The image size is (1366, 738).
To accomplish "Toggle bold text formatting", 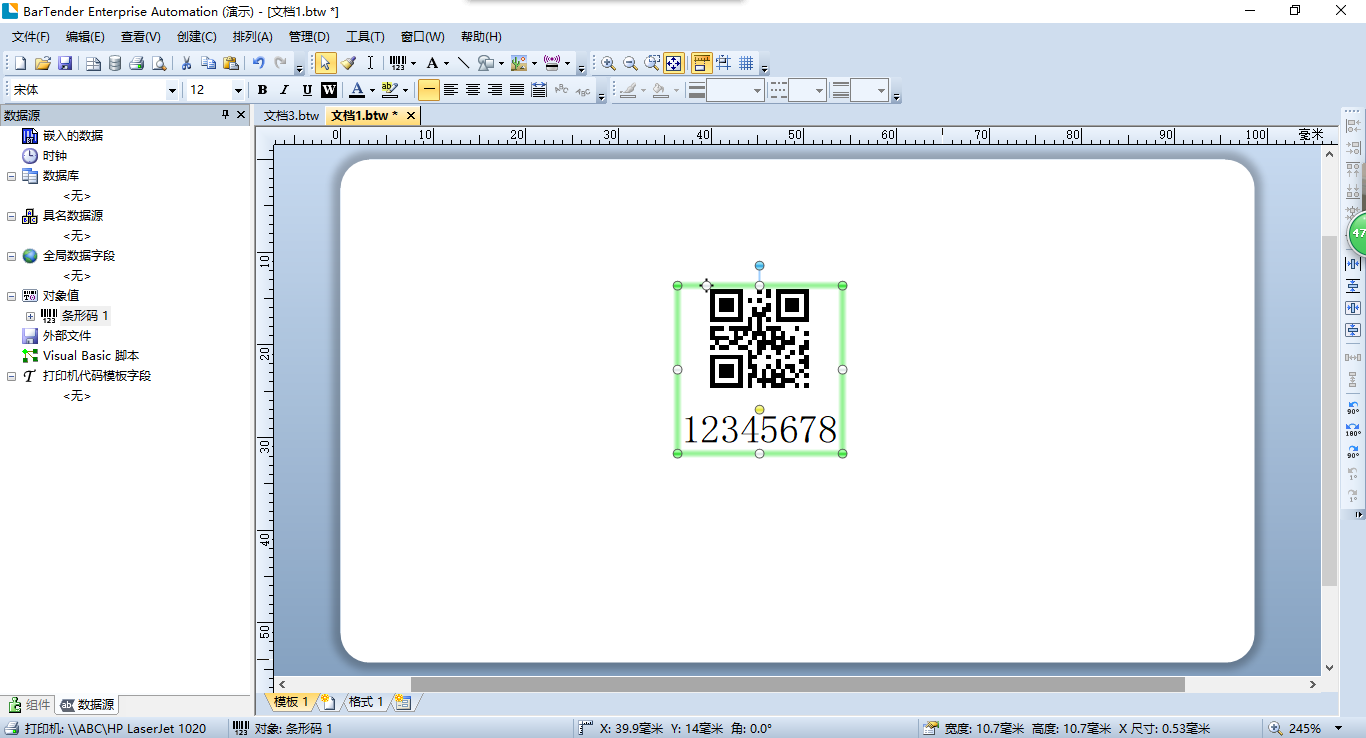I will click(x=262, y=90).
